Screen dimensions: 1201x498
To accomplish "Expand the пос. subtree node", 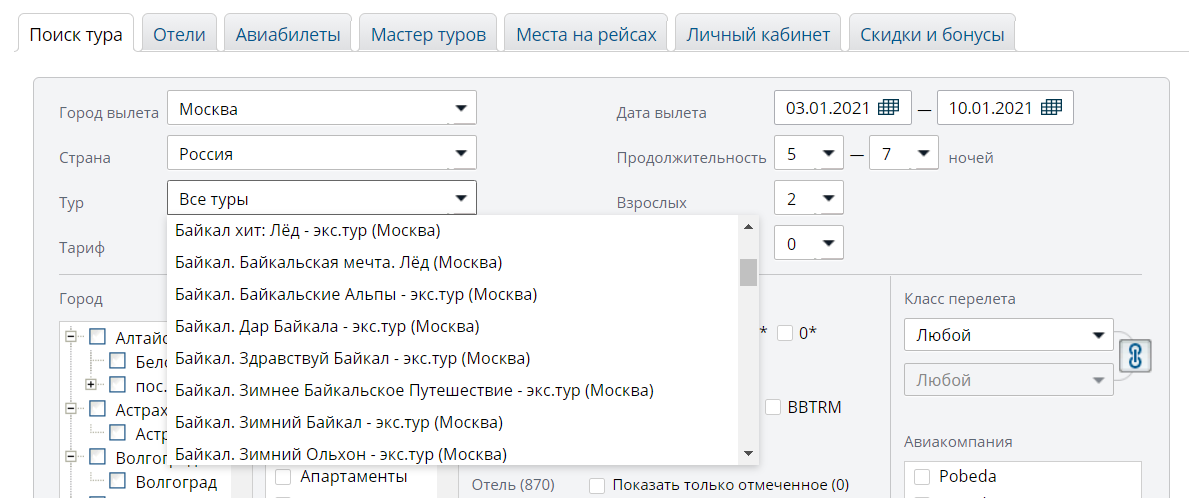I will point(90,384).
